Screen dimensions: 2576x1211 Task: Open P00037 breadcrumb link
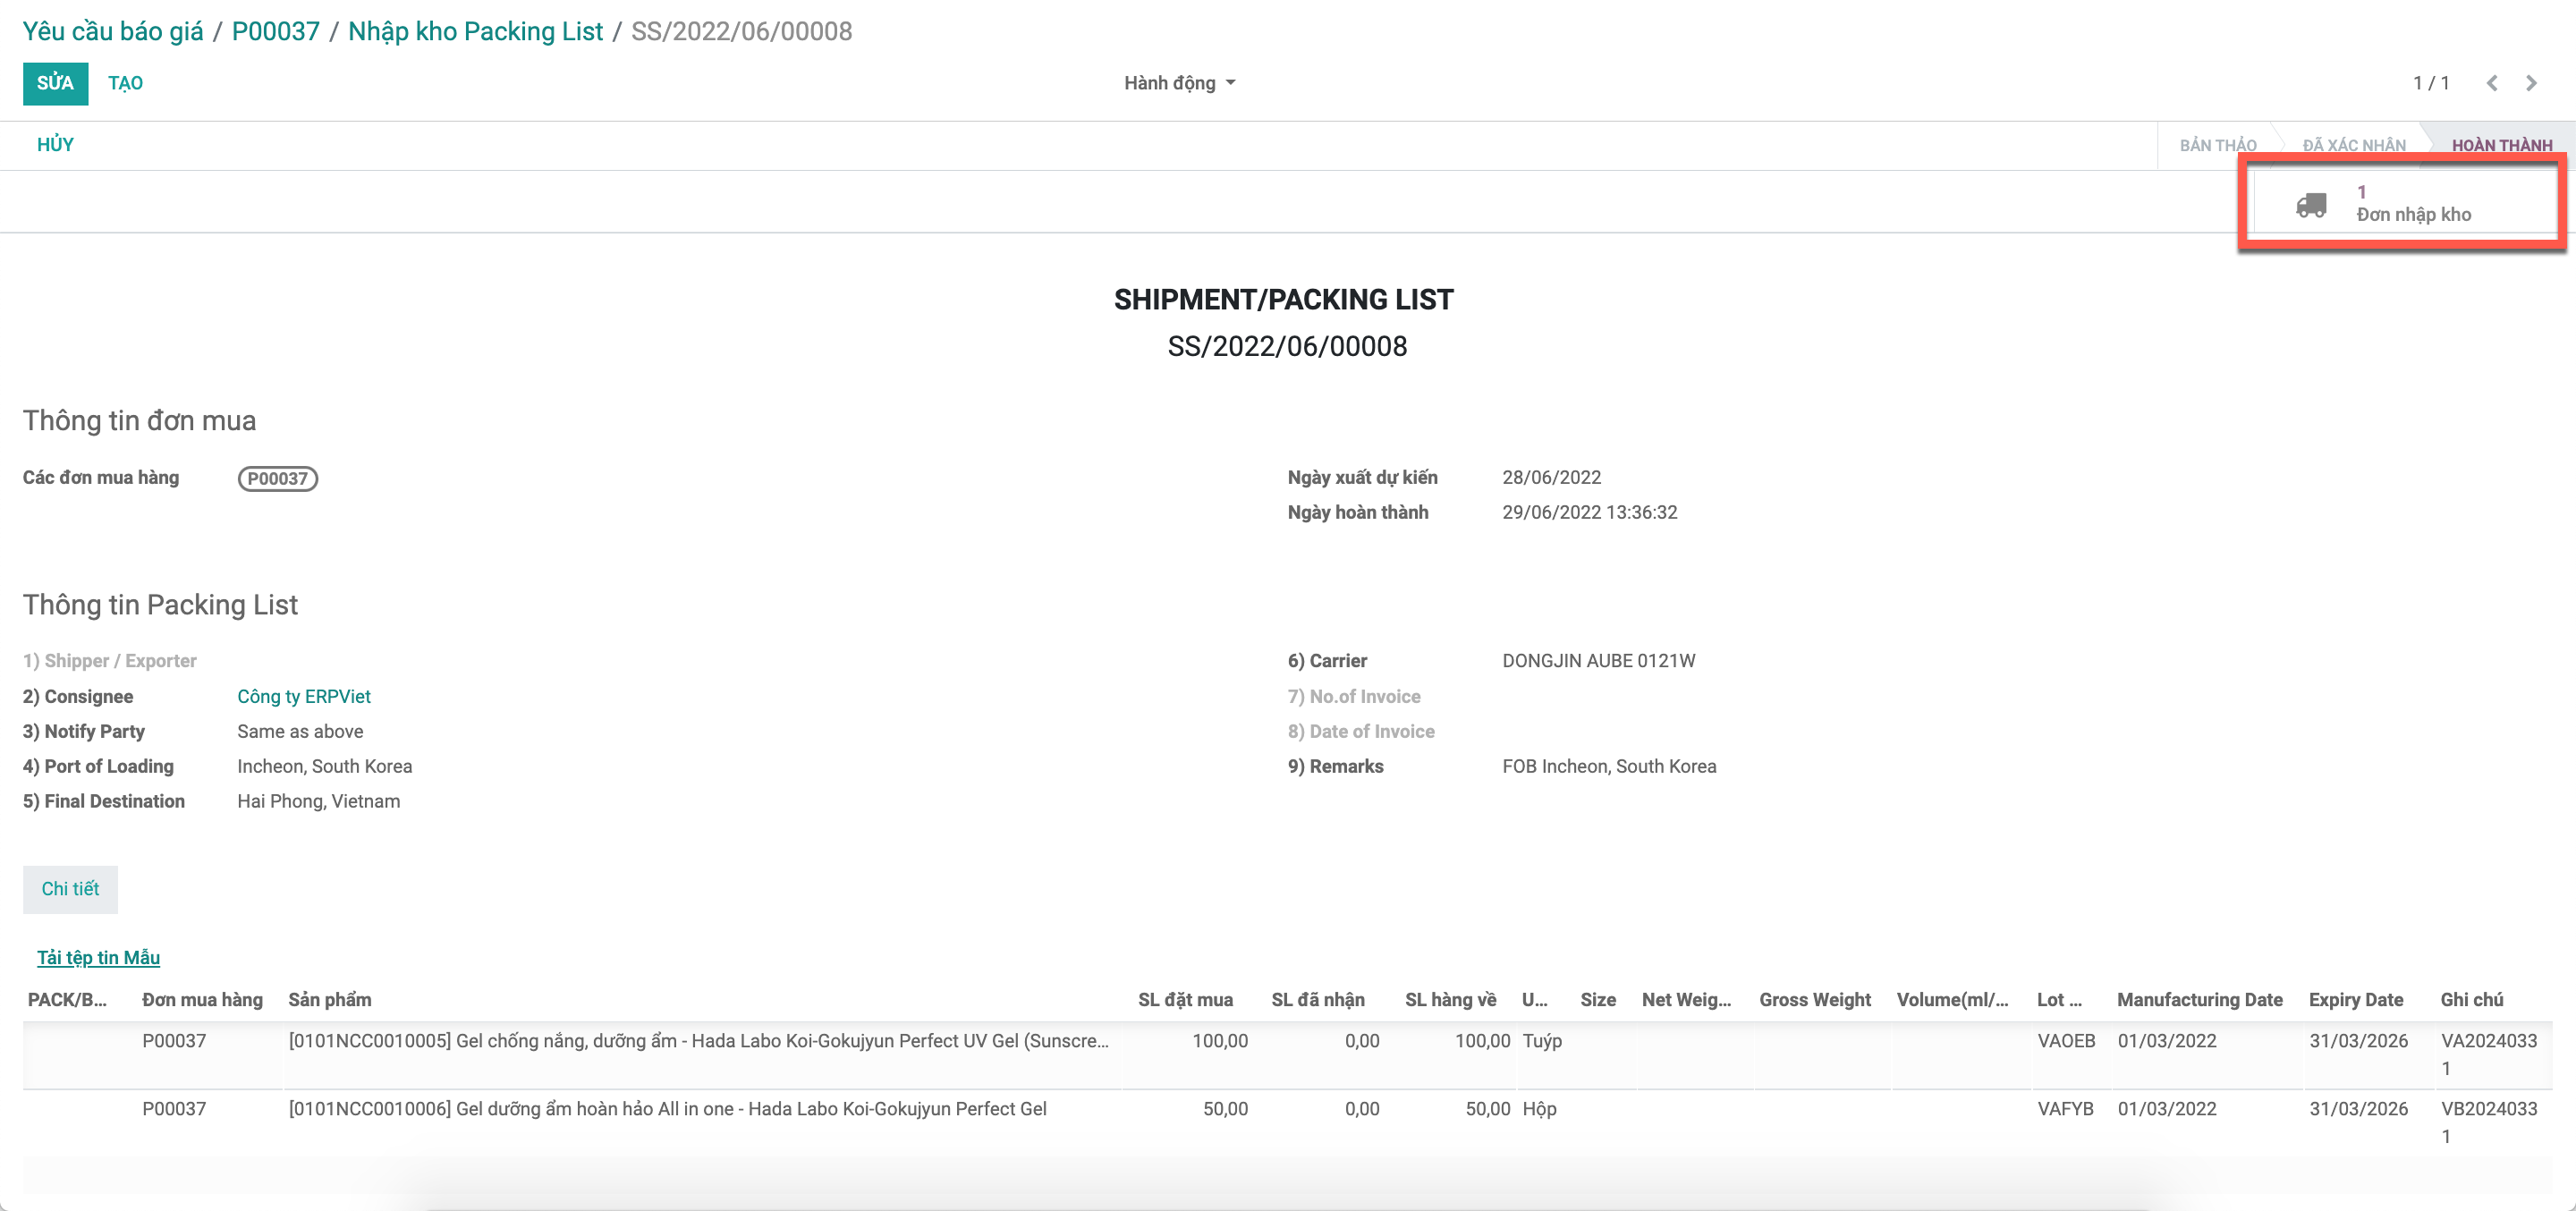point(276,31)
